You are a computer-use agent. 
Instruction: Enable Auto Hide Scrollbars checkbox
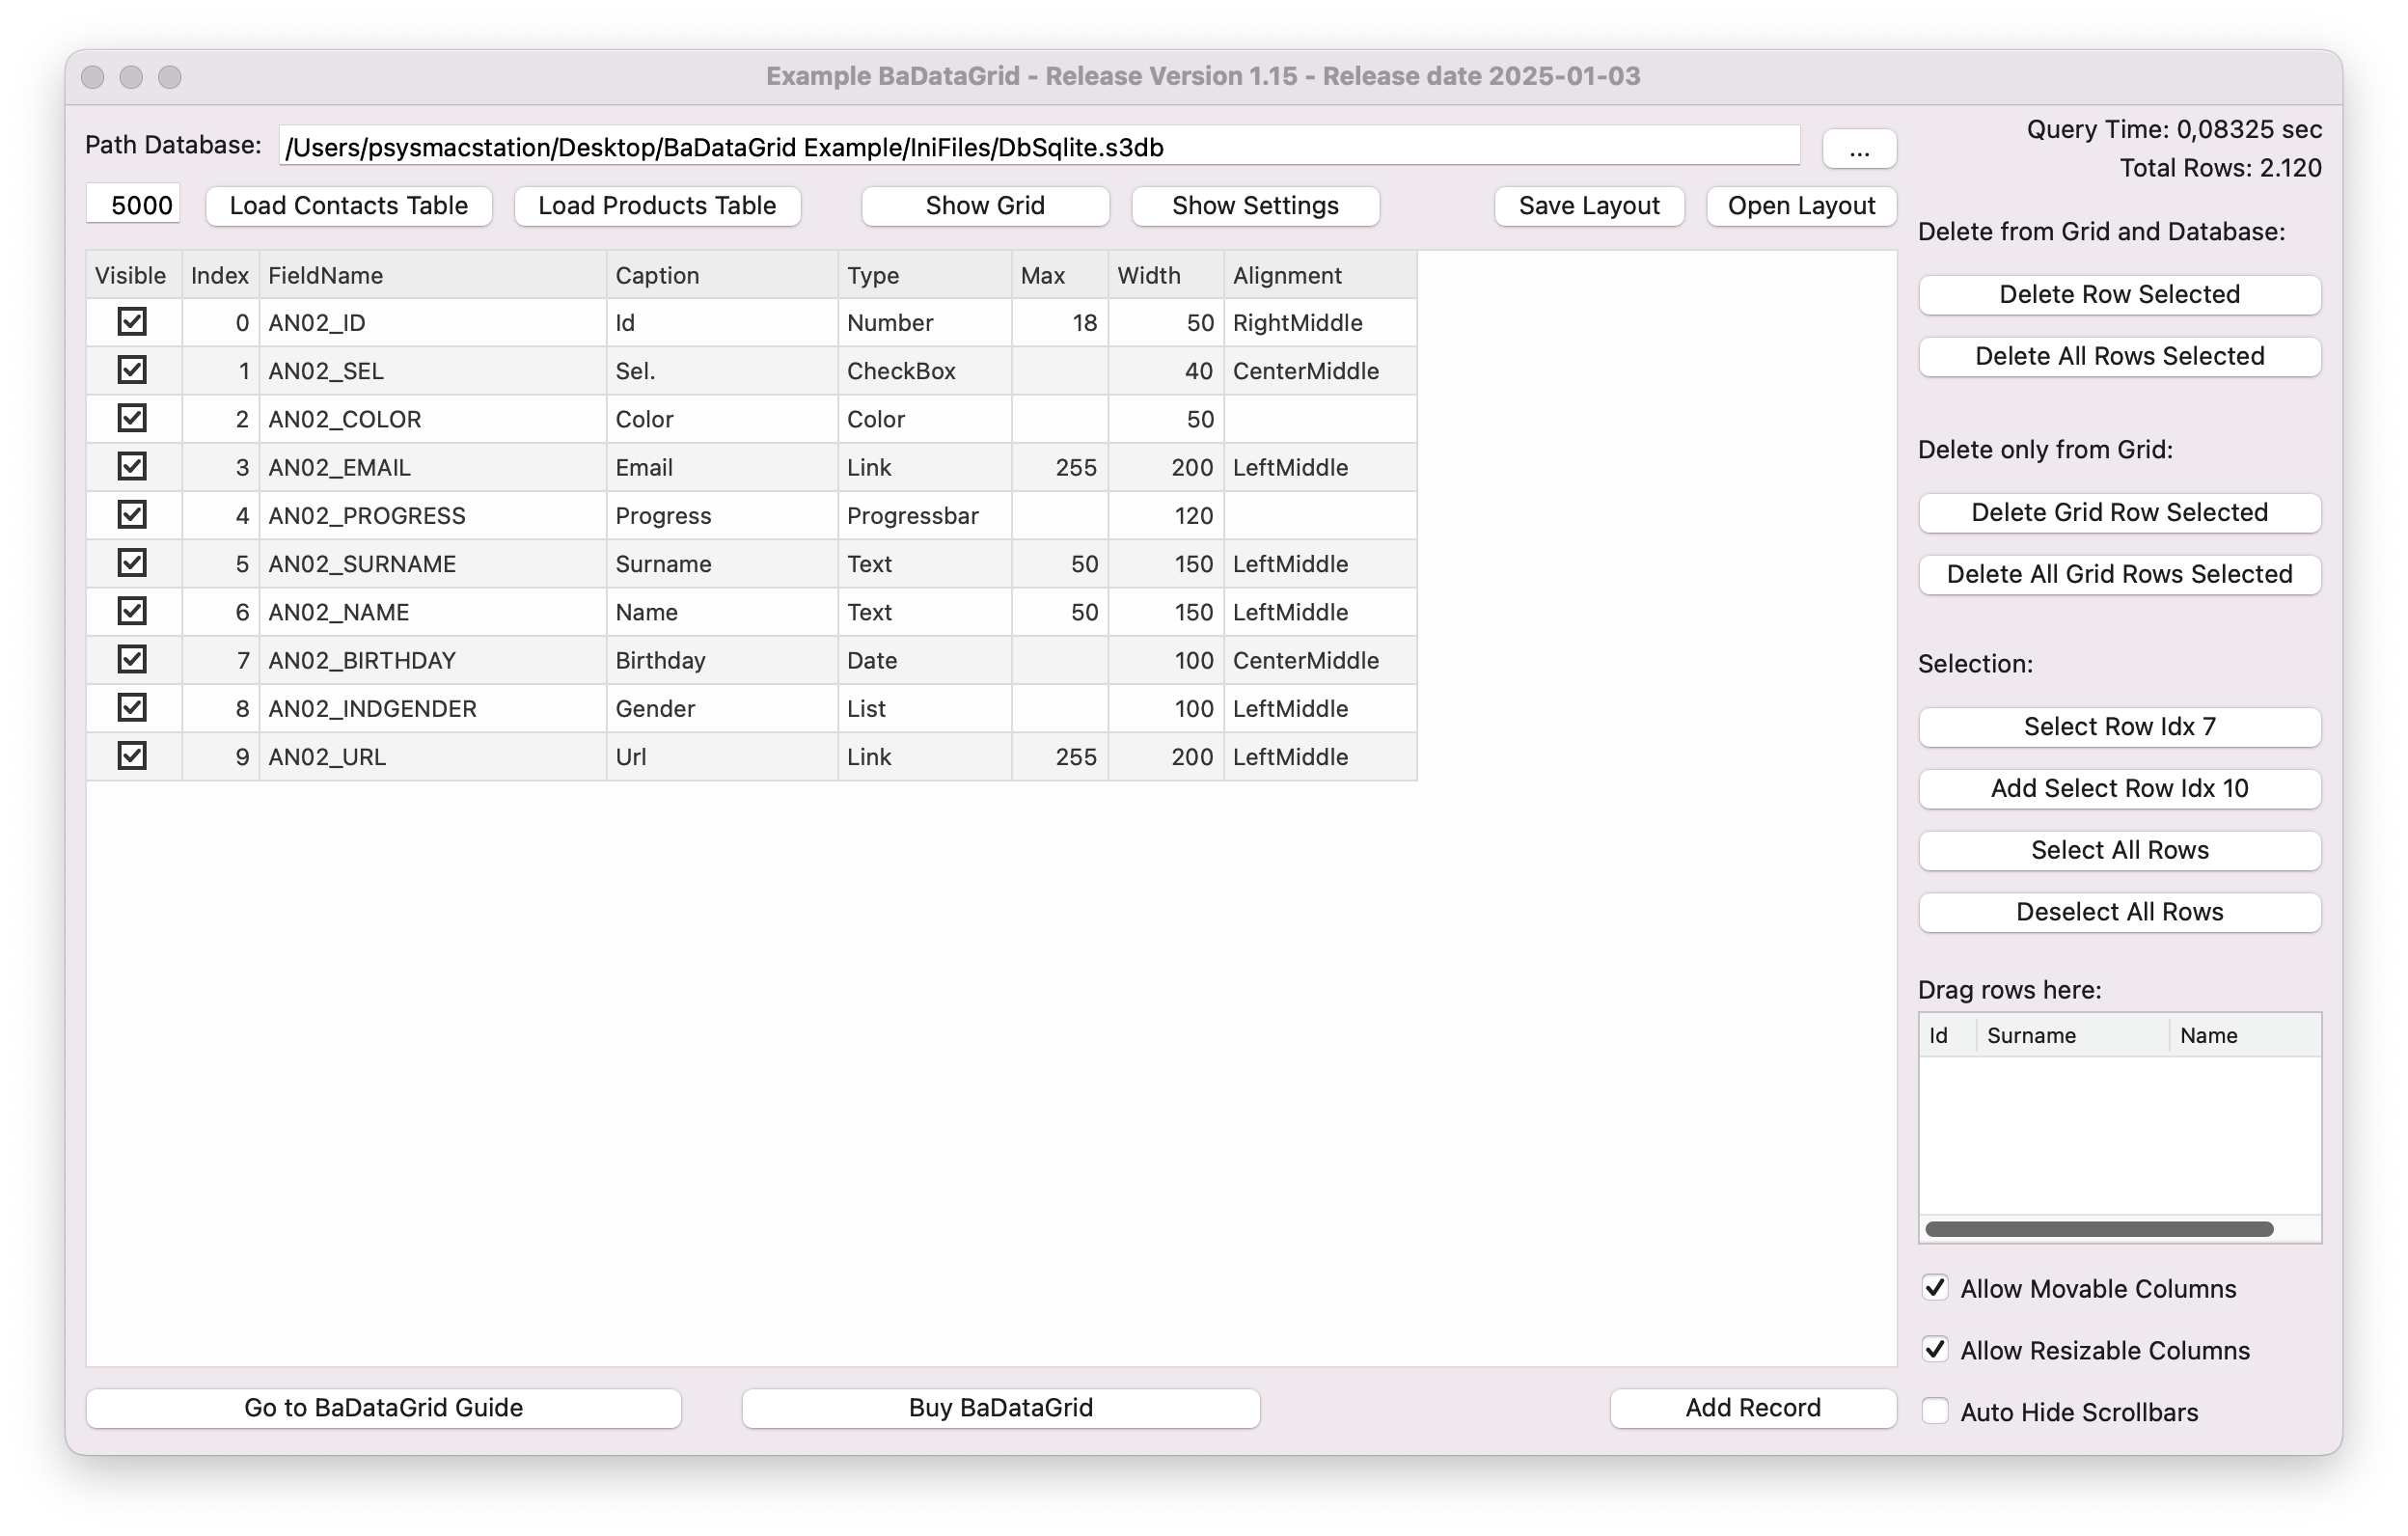pyautogui.click(x=1935, y=1411)
